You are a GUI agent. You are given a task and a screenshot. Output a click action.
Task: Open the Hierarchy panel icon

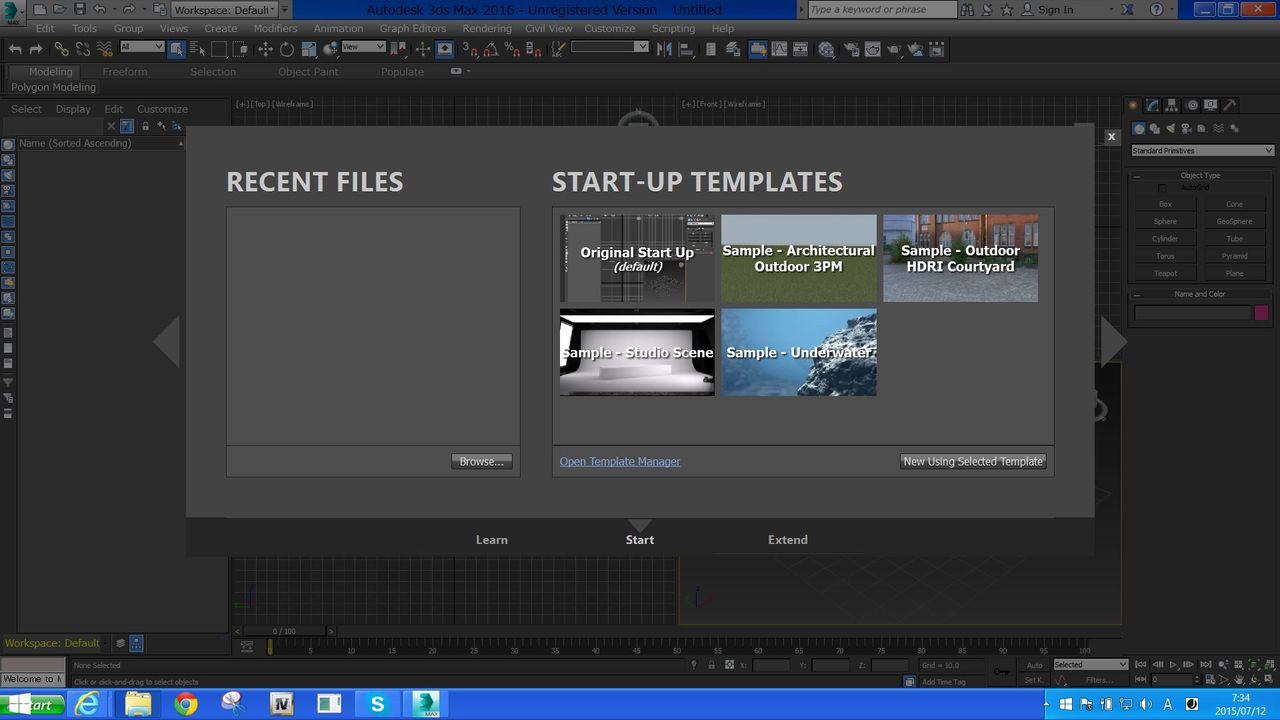click(x=1171, y=105)
